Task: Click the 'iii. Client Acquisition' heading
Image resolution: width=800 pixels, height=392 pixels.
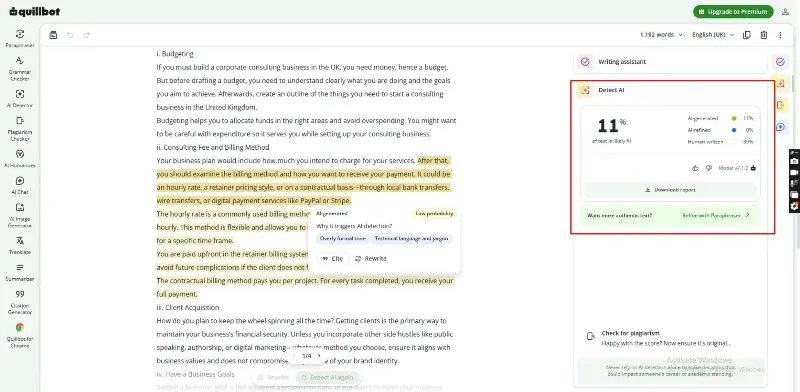Action: (188, 307)
